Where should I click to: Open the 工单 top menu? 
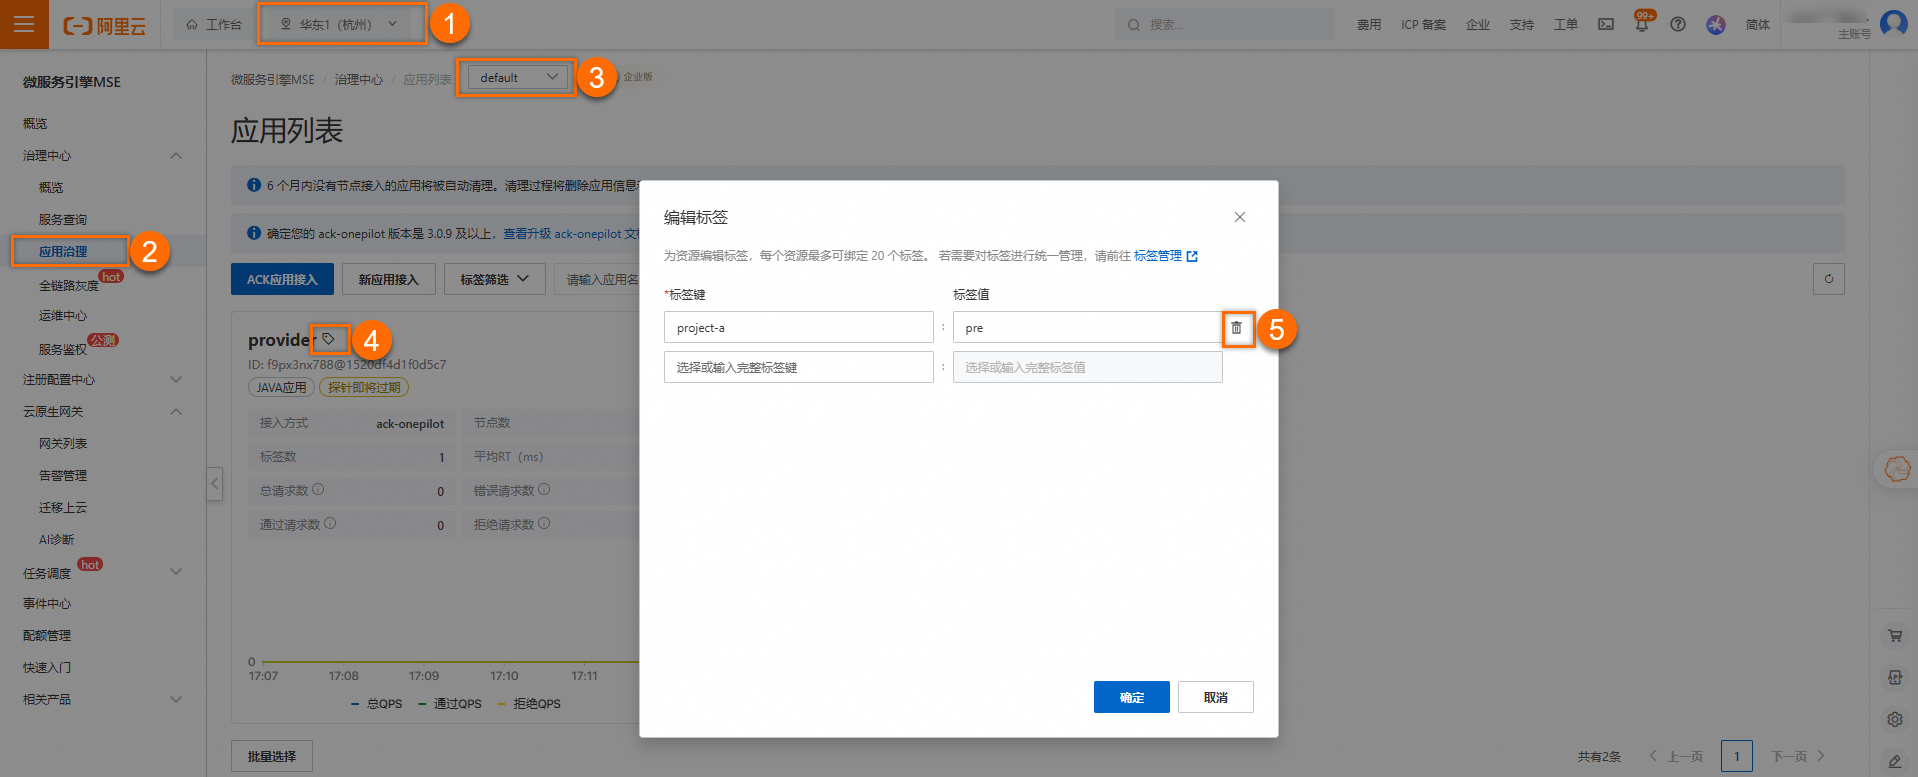click(1566, 24)
